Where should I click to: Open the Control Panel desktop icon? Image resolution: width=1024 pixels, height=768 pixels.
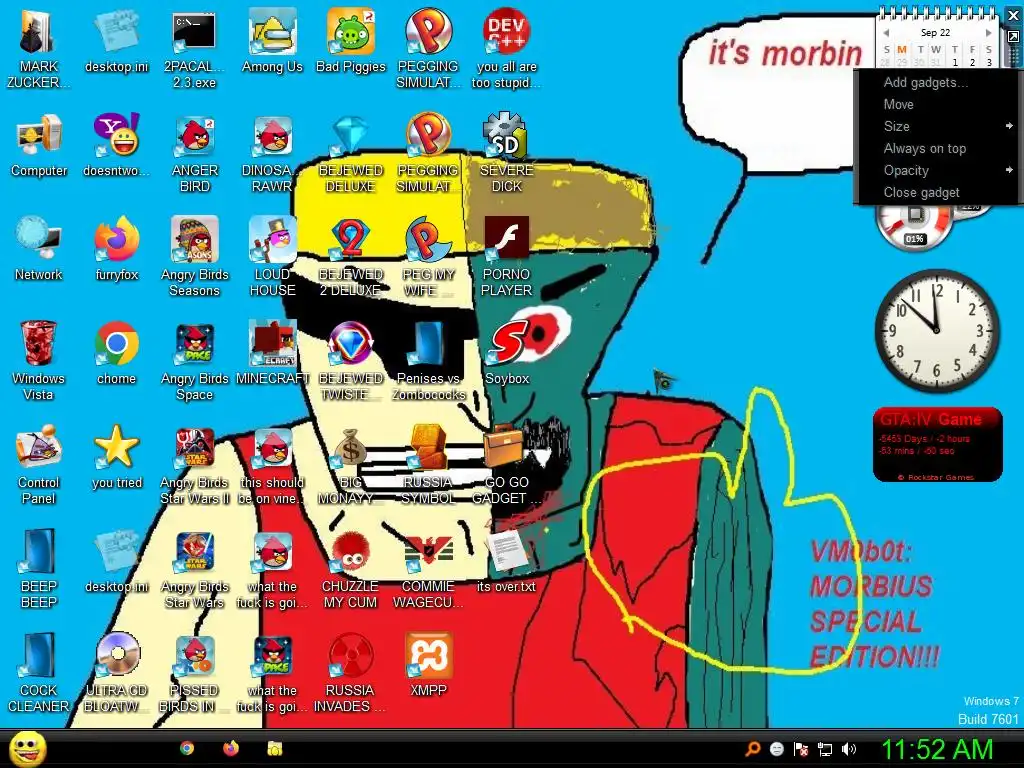[39, 464]
